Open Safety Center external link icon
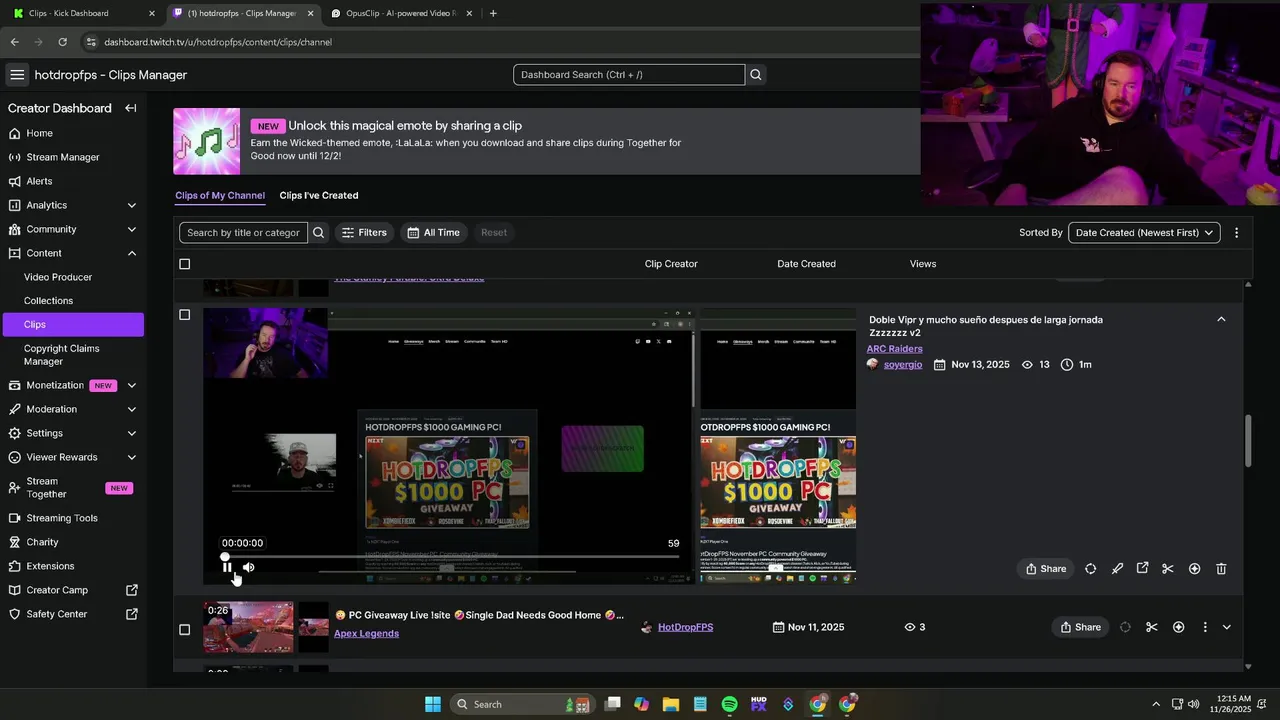1280x720 pixels. click(131, 614)
